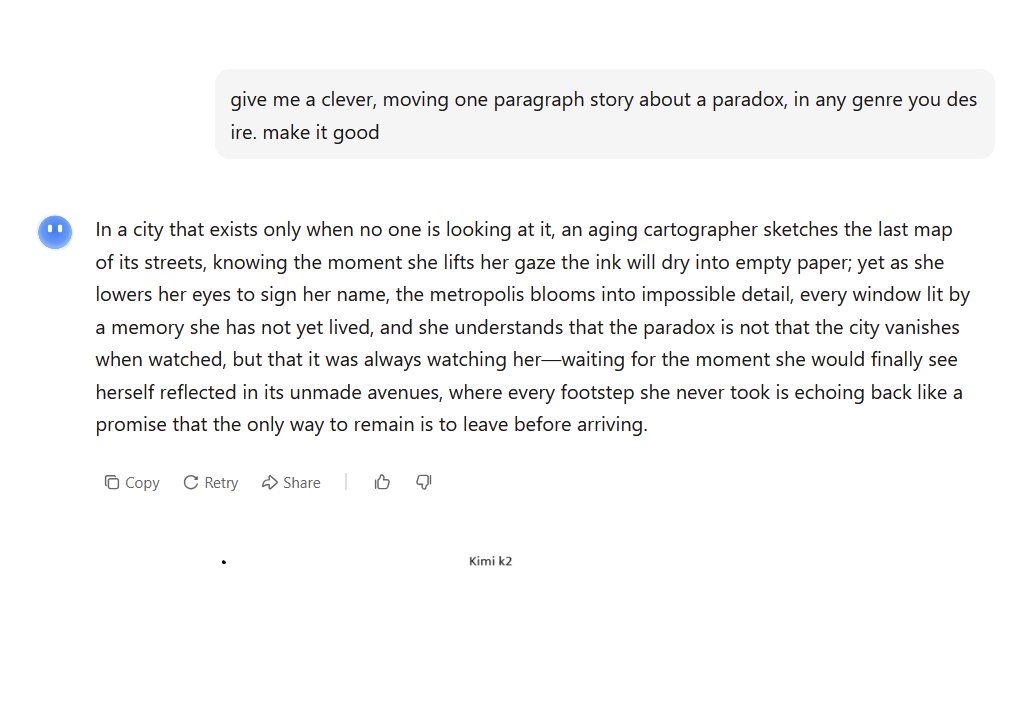The width and height of the screenshot is (1012, 711).
Task: Click the blue Kimi assistant avatar
Action: click(55, 232)
